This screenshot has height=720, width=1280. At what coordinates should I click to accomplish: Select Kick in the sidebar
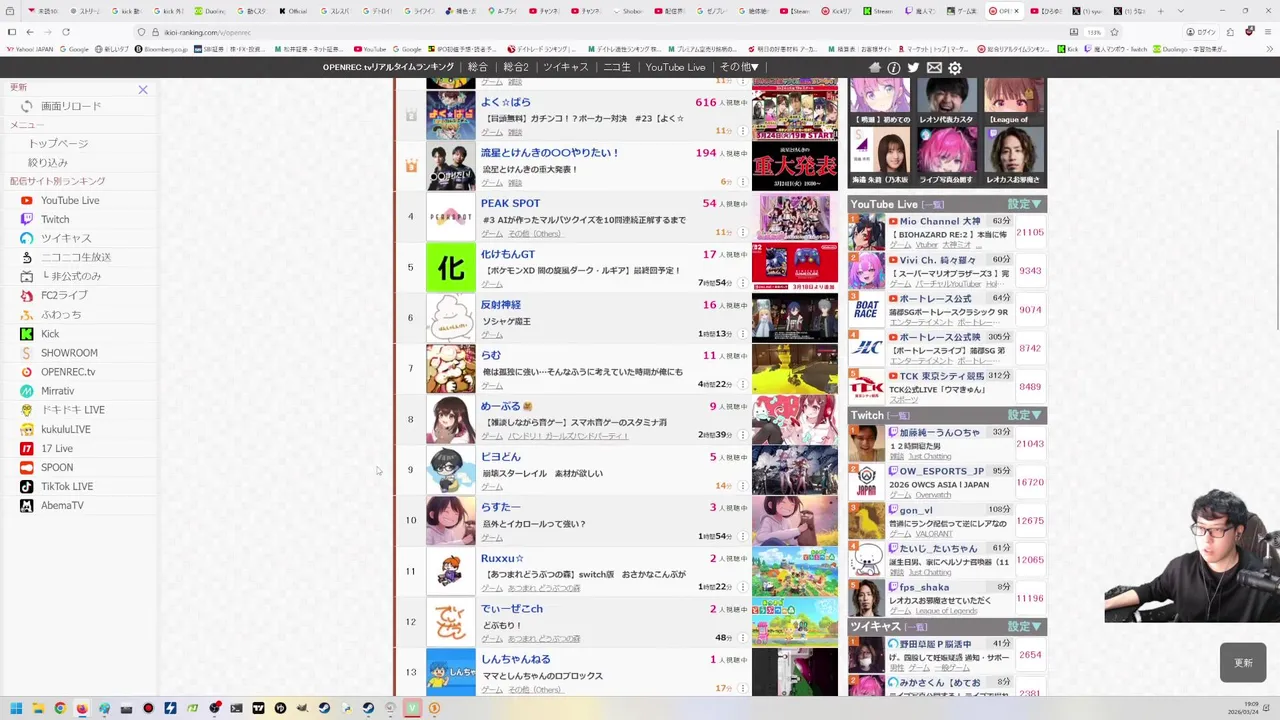[x=50, y=334]
